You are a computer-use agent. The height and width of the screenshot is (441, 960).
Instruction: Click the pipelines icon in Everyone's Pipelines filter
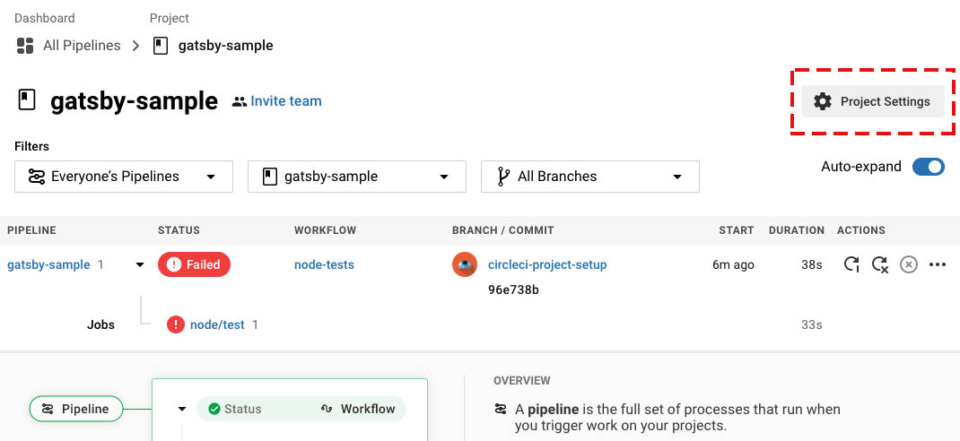(x=37, y=176)
